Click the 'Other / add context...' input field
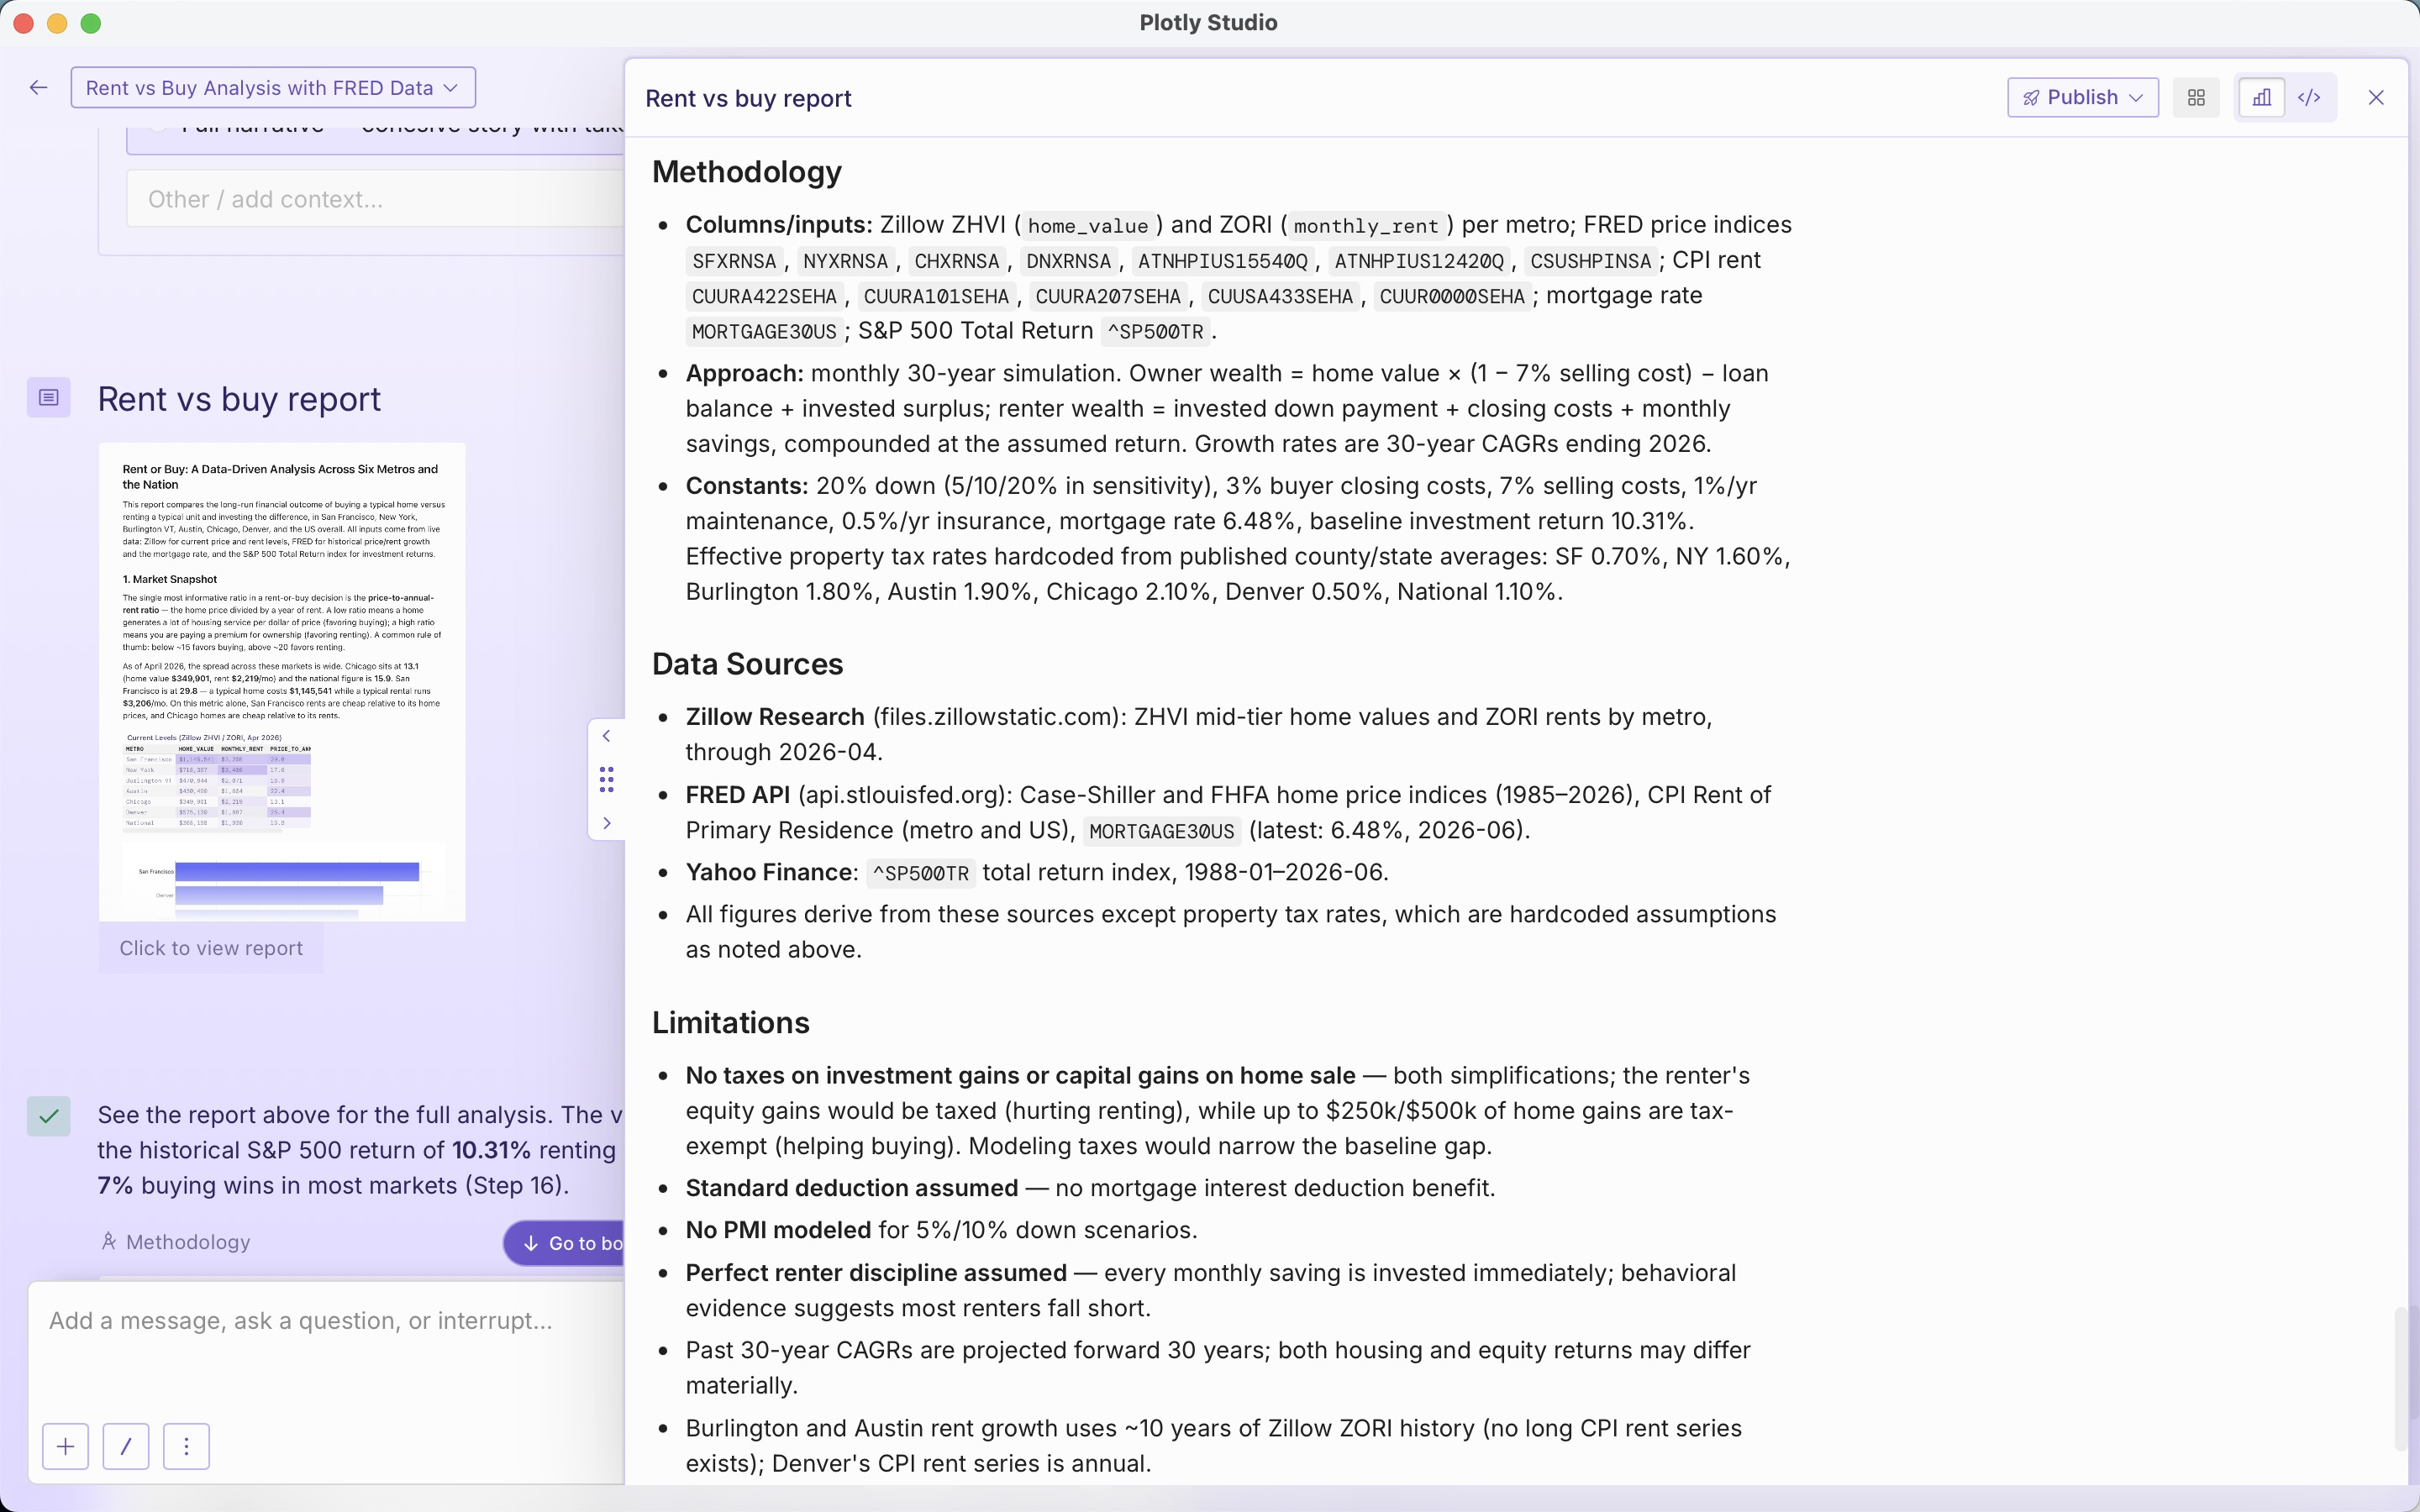Image resolution: width=2420 pixels, height=1512 pixels. 376,199
